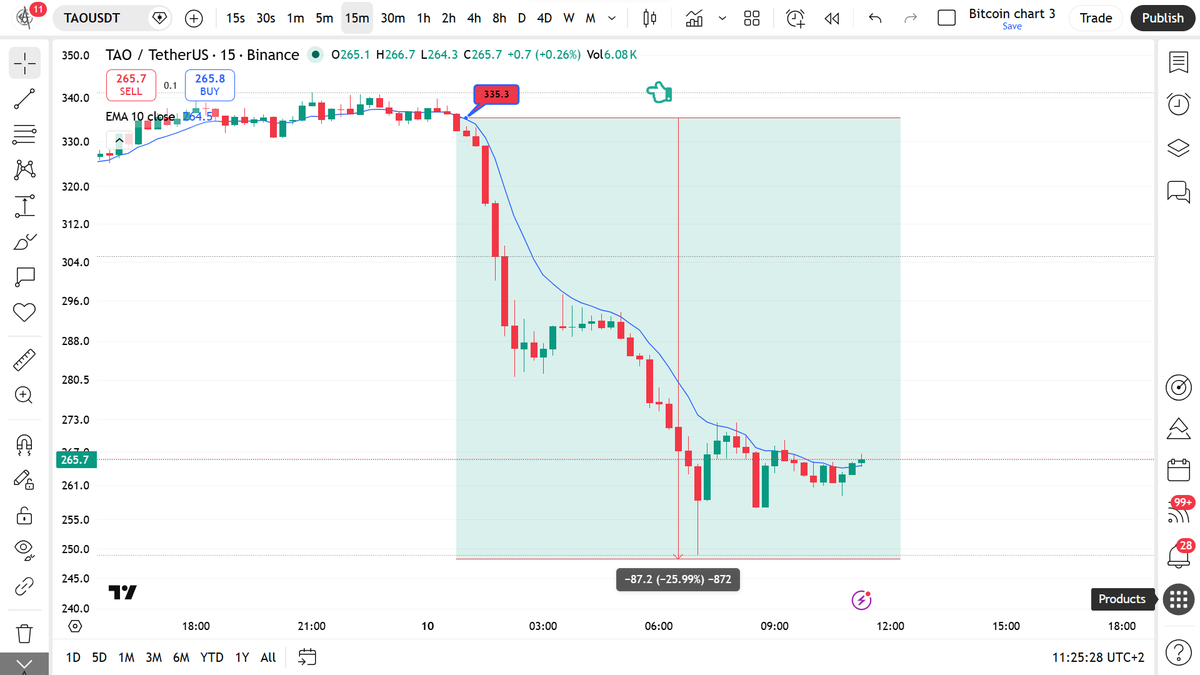Viewport: 1200px width, 675px height.
Task: Open the news feed icon with 99+ badge
Action: (x=1179, y=513)
